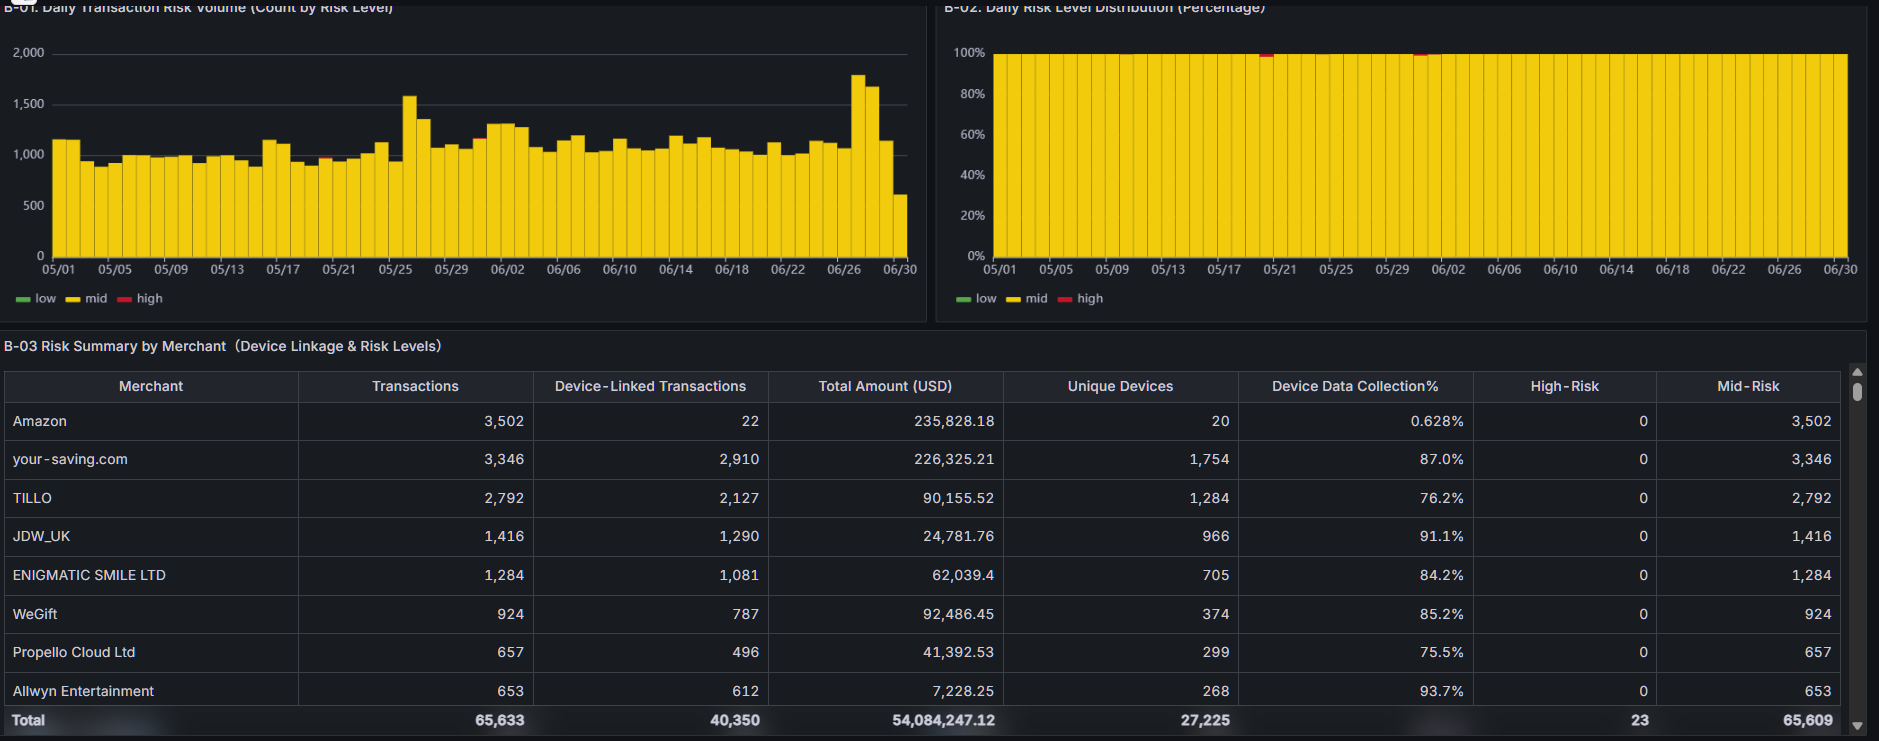Image resolution: width=1879 pixels, height=741 pixels.
Task: Click the High-Risk column header
Action: point(1564,387)
